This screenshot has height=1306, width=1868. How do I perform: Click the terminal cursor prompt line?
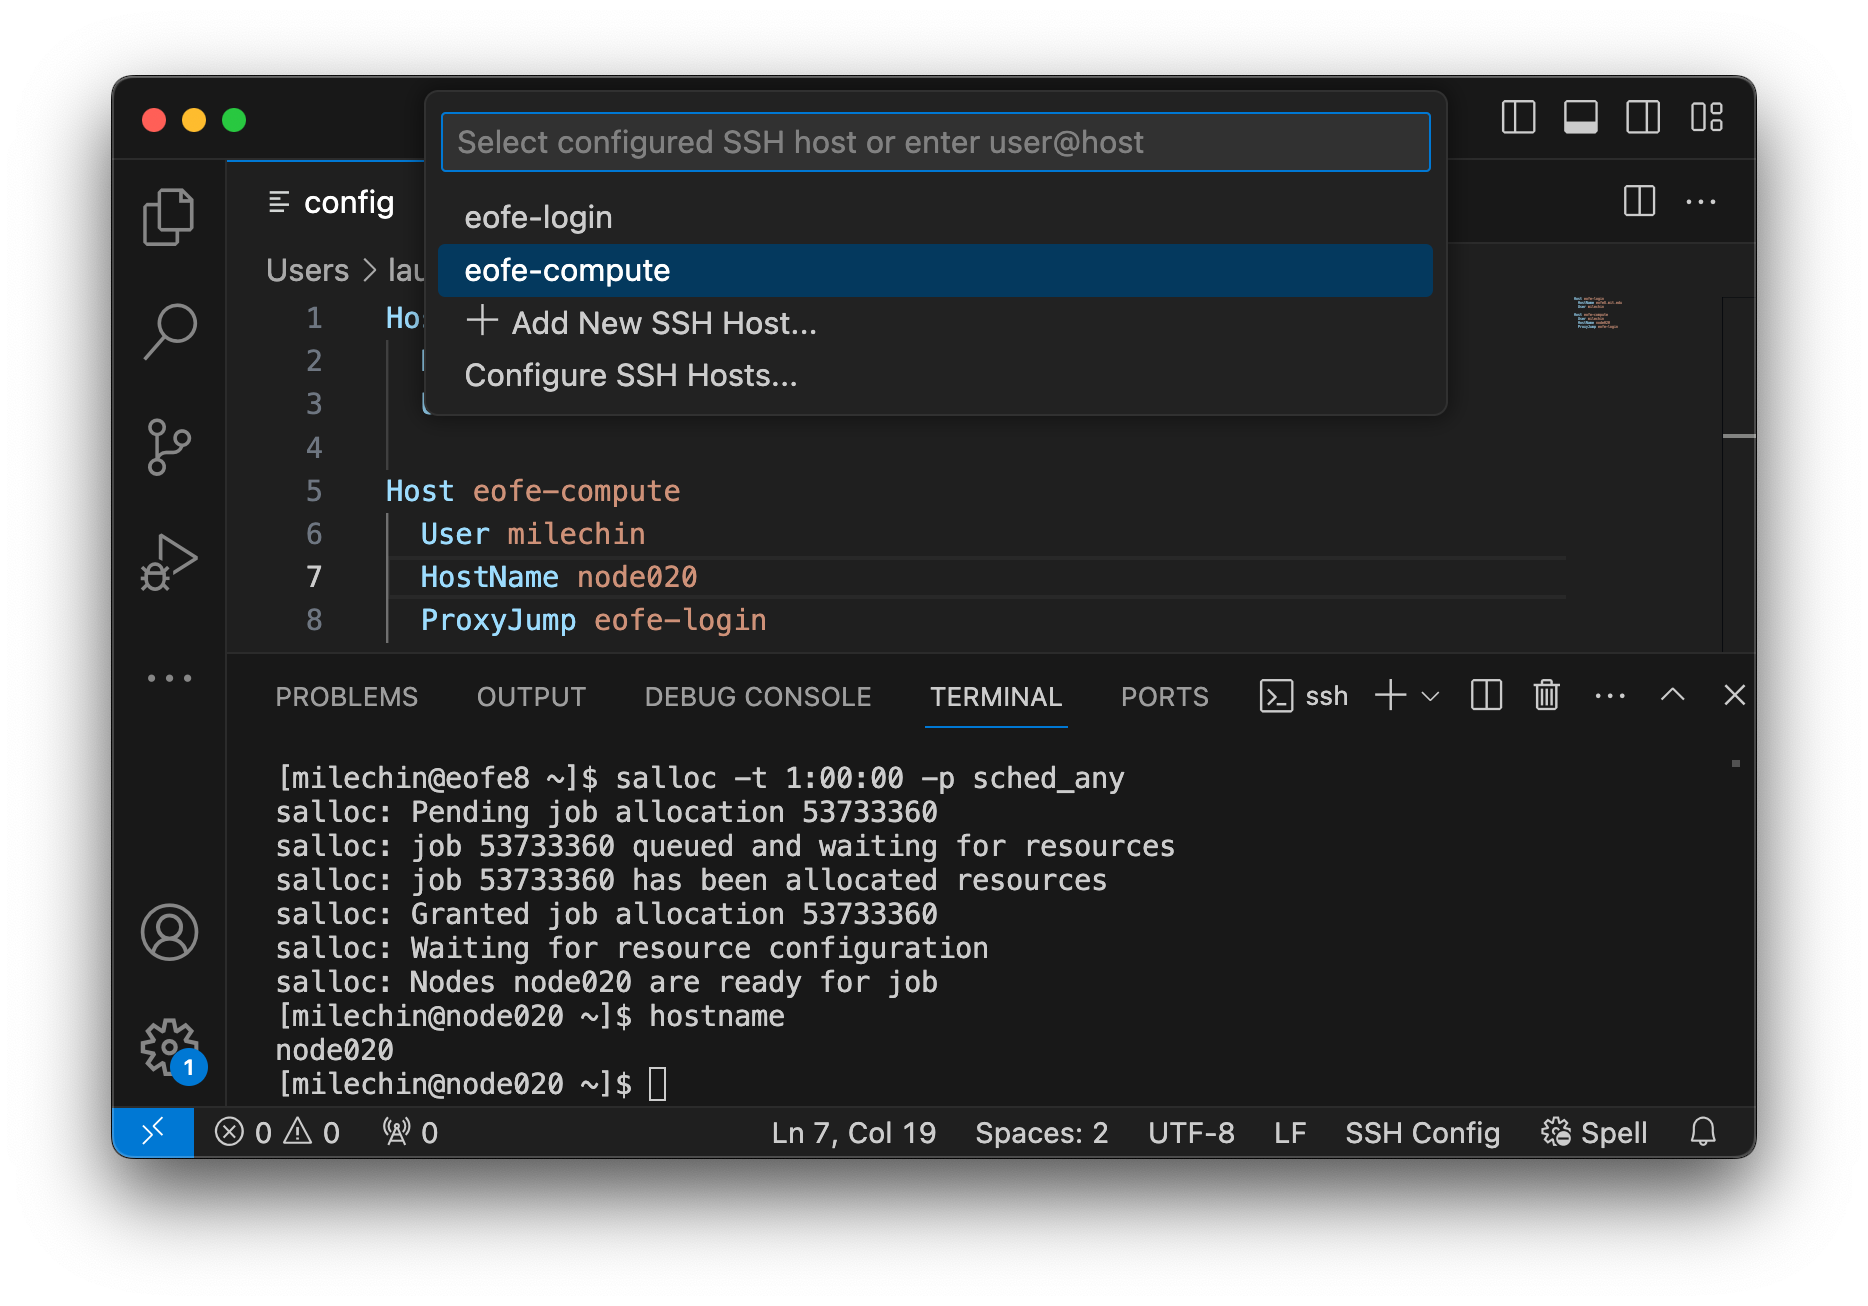click(471, 1084)
